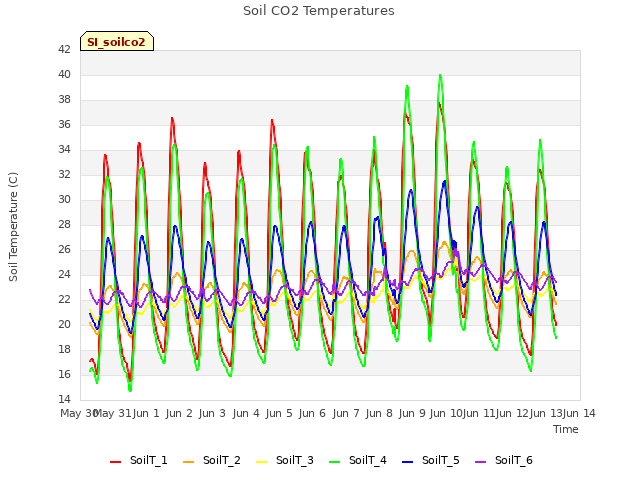Click the Jun 5 x-axis tick label

pos(279,413)
